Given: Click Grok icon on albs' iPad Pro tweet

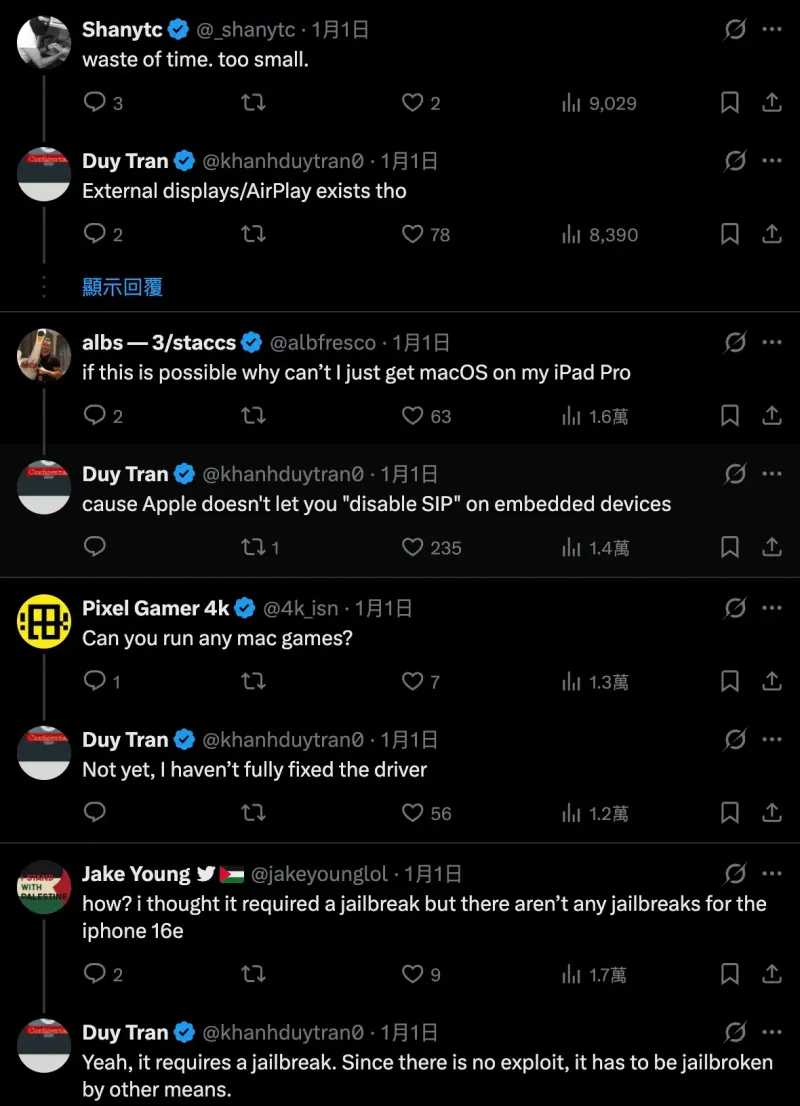Looking at the screenshot, I should point(735,343).
